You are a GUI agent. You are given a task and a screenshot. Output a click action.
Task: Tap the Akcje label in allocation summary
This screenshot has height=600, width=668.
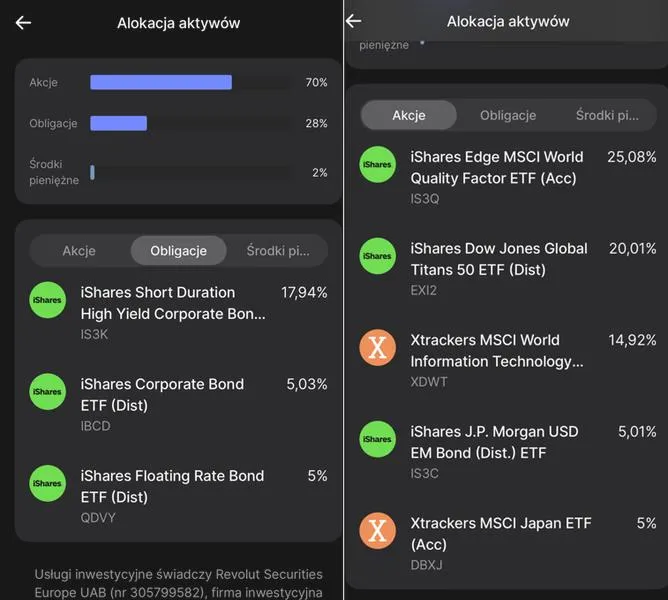pyautogui.click(x=43, y=82)
